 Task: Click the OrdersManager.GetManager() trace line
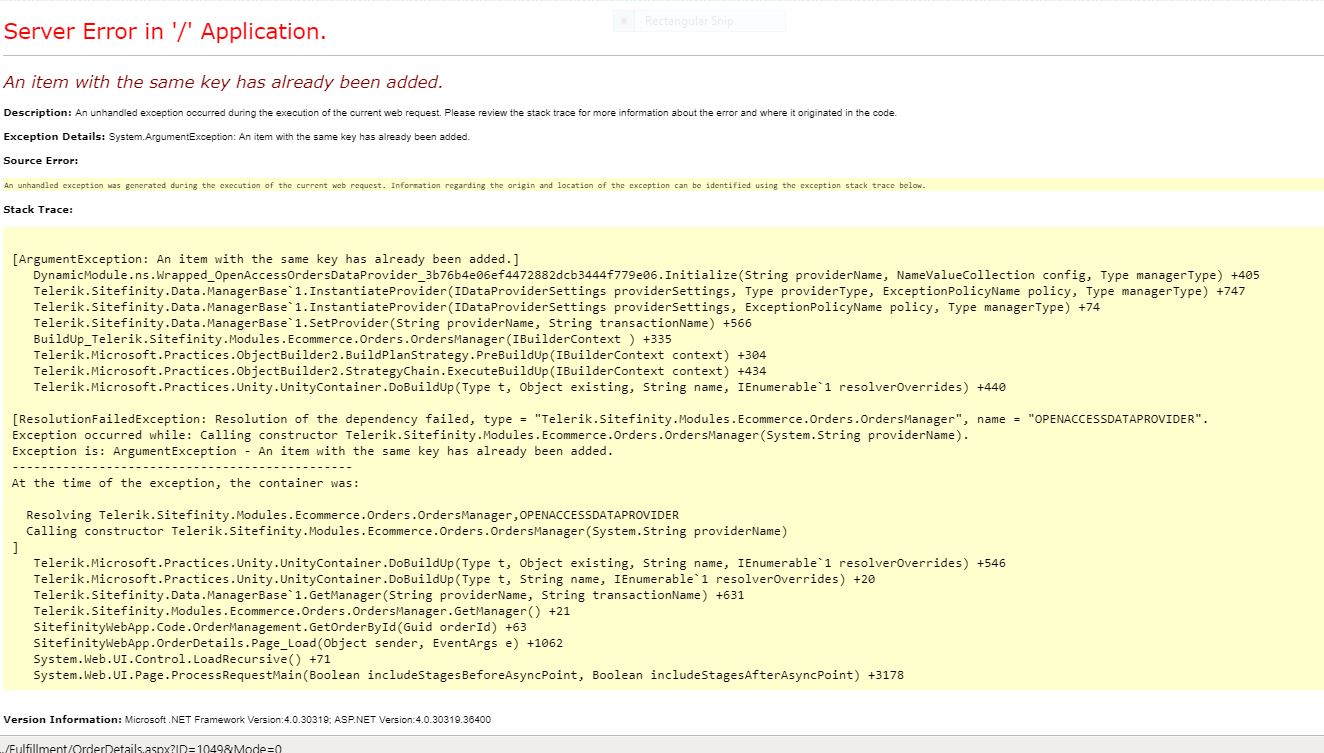(x=301, y=611)
